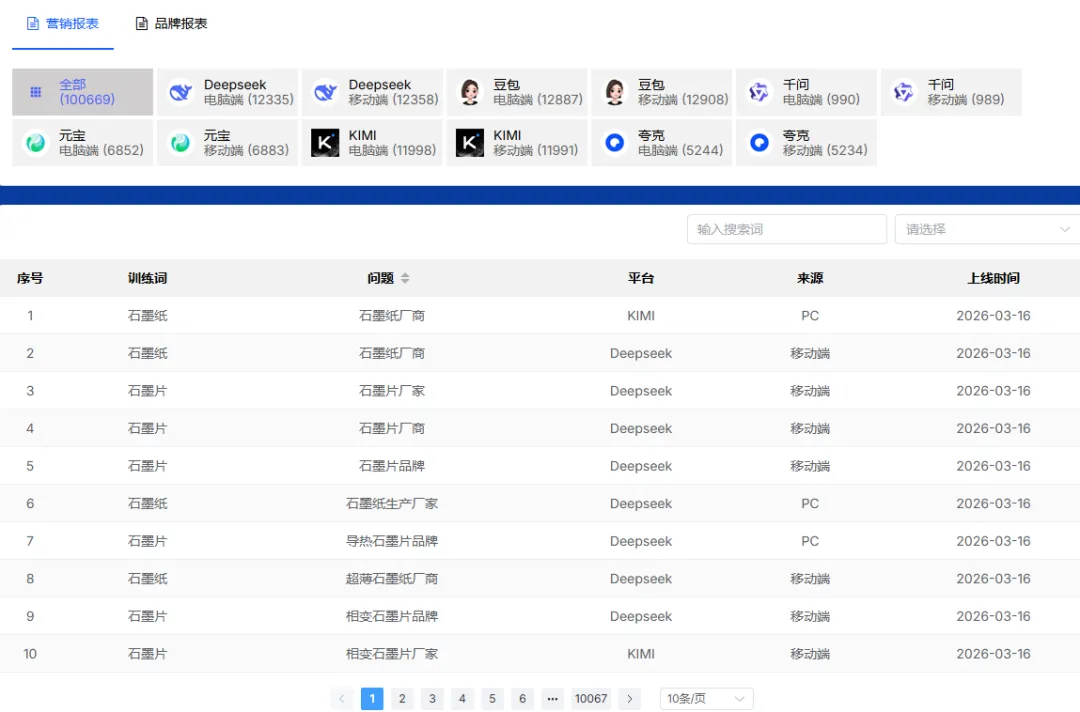The width and height of the screenshot is (1080, 712).
Task: Click 元宝 logo icon for 电脑端 (6852)
Action: pos(36,143)
